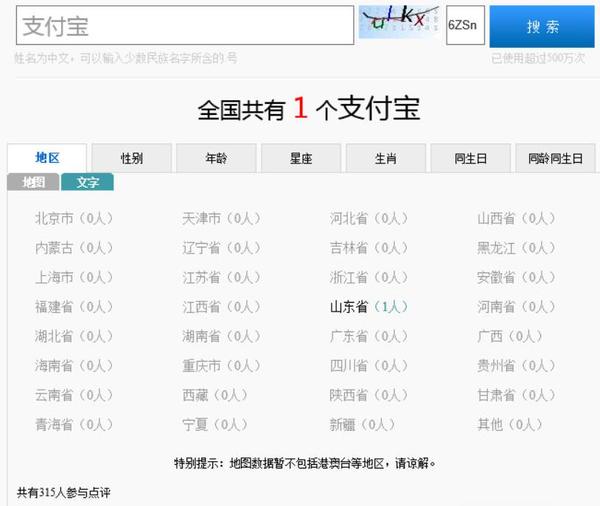Click 海南省 (0人) entry
The width and height of the screenshot is (600, 506).
(x=74, y=366)
